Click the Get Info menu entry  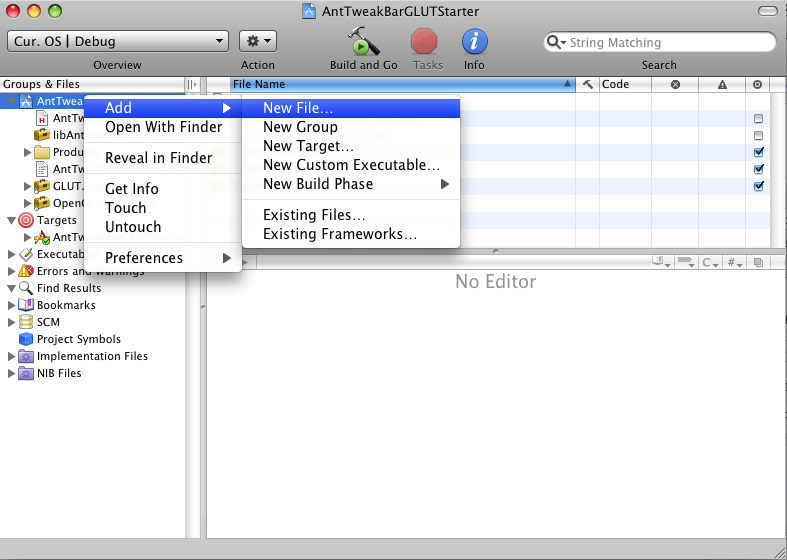[132, 189]
